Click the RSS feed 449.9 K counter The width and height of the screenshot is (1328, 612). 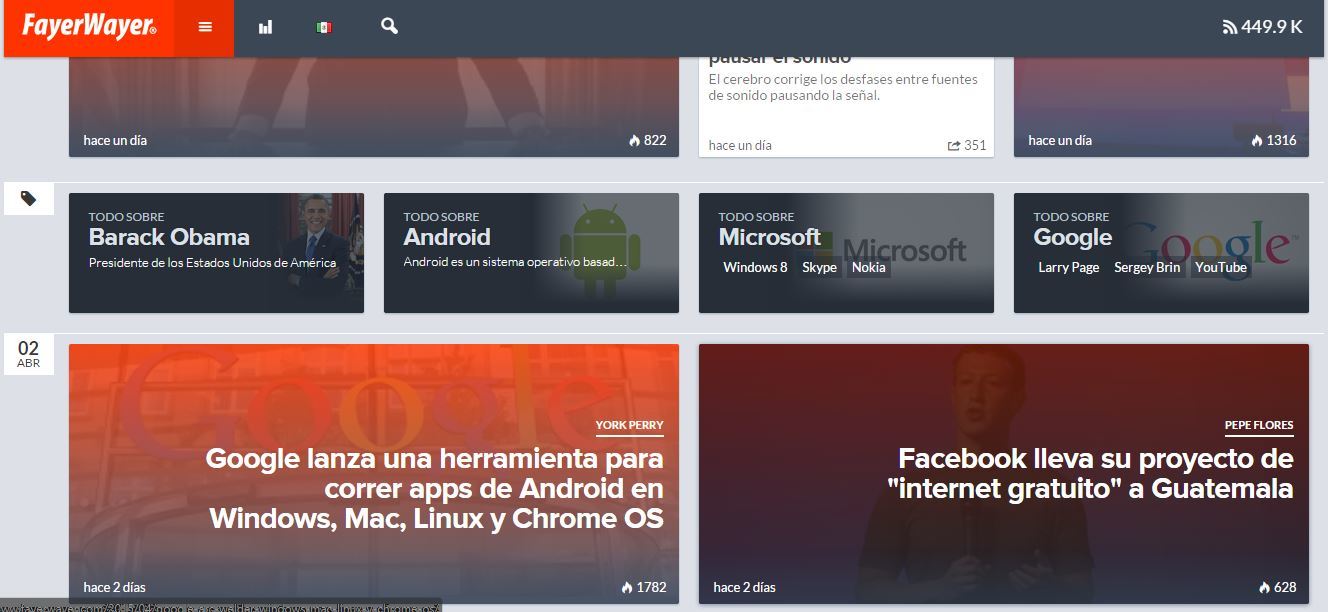(x=1262, y=27)
